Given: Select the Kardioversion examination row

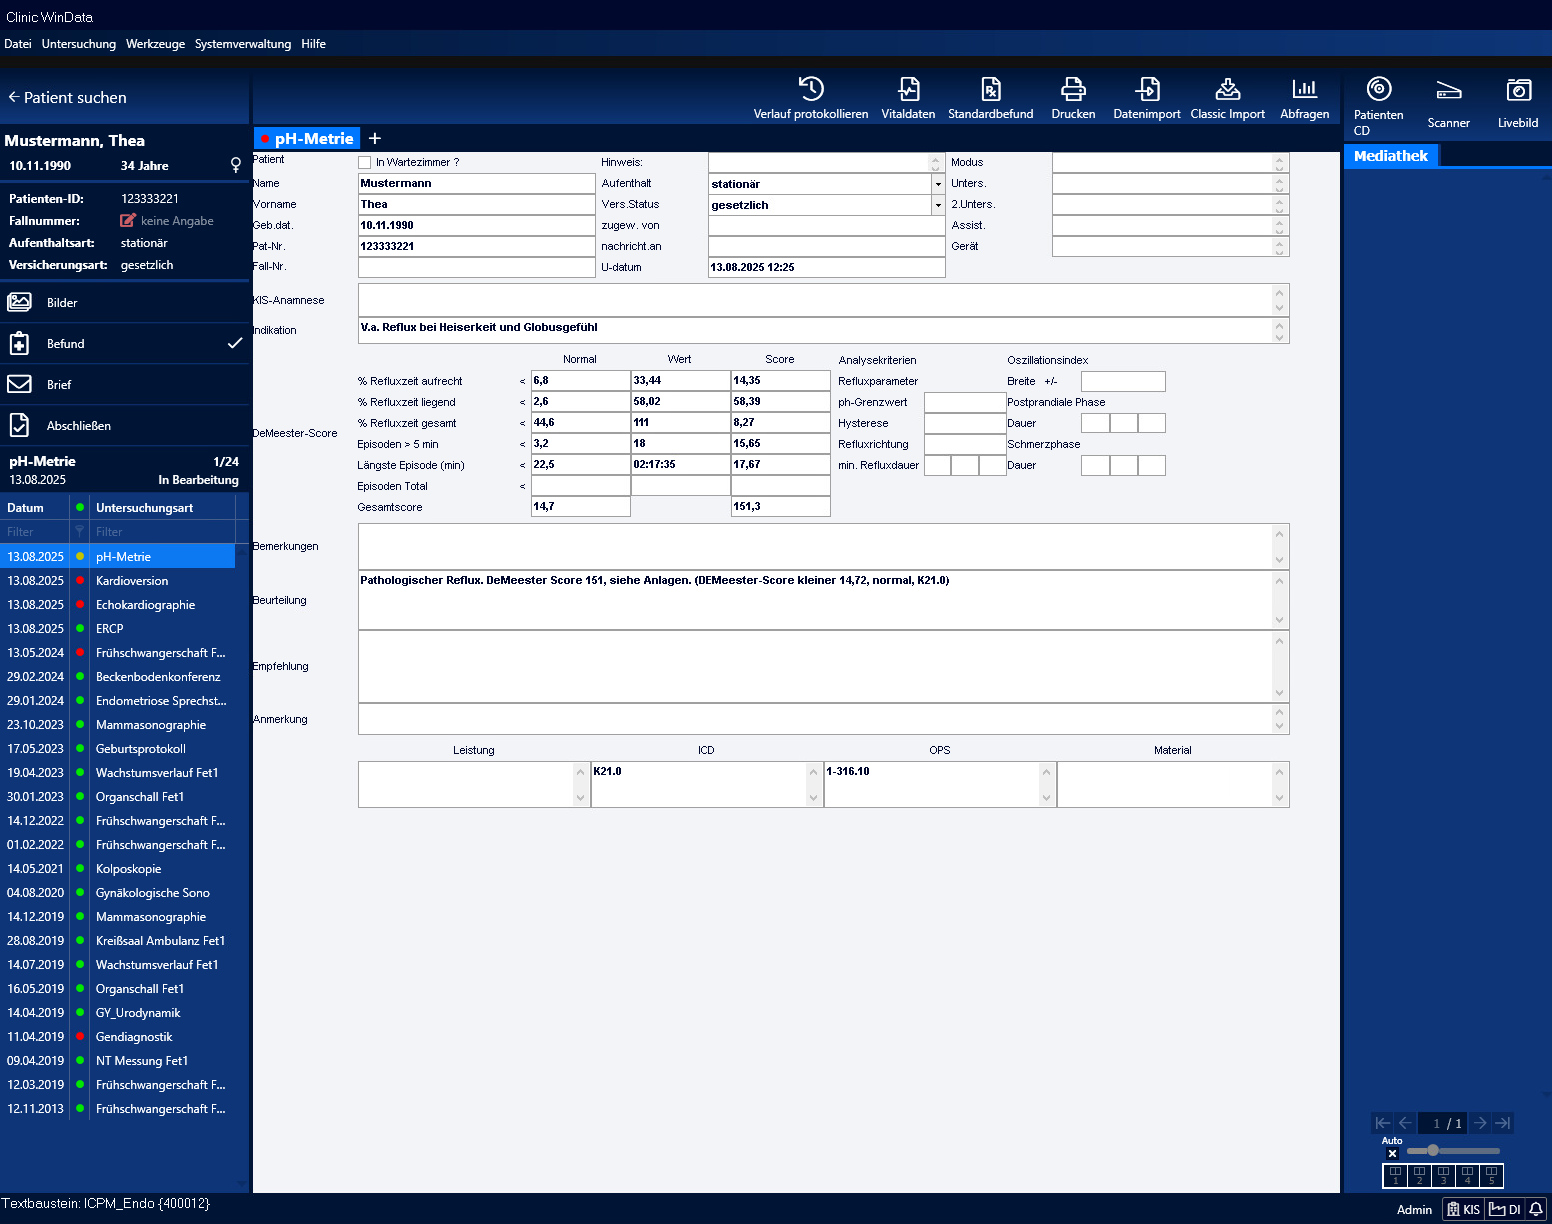Looking at the screenshot, I should (x=118, y=580).
